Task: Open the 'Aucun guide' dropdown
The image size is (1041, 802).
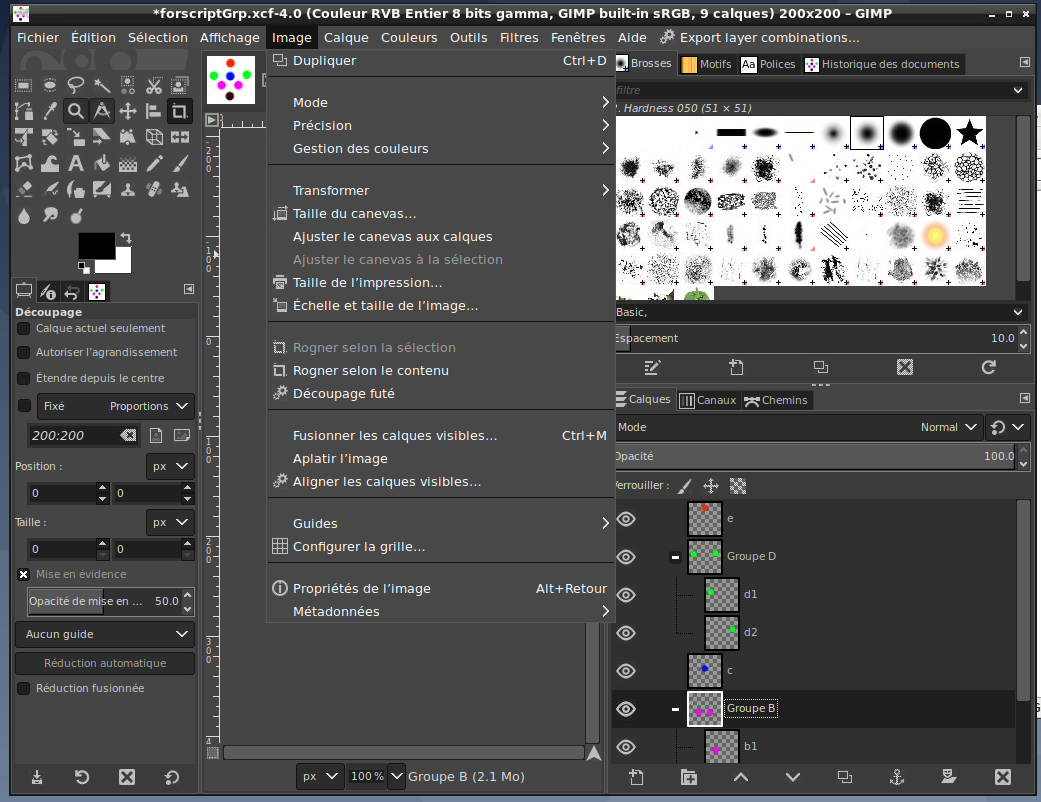Action: coord(105,634)
